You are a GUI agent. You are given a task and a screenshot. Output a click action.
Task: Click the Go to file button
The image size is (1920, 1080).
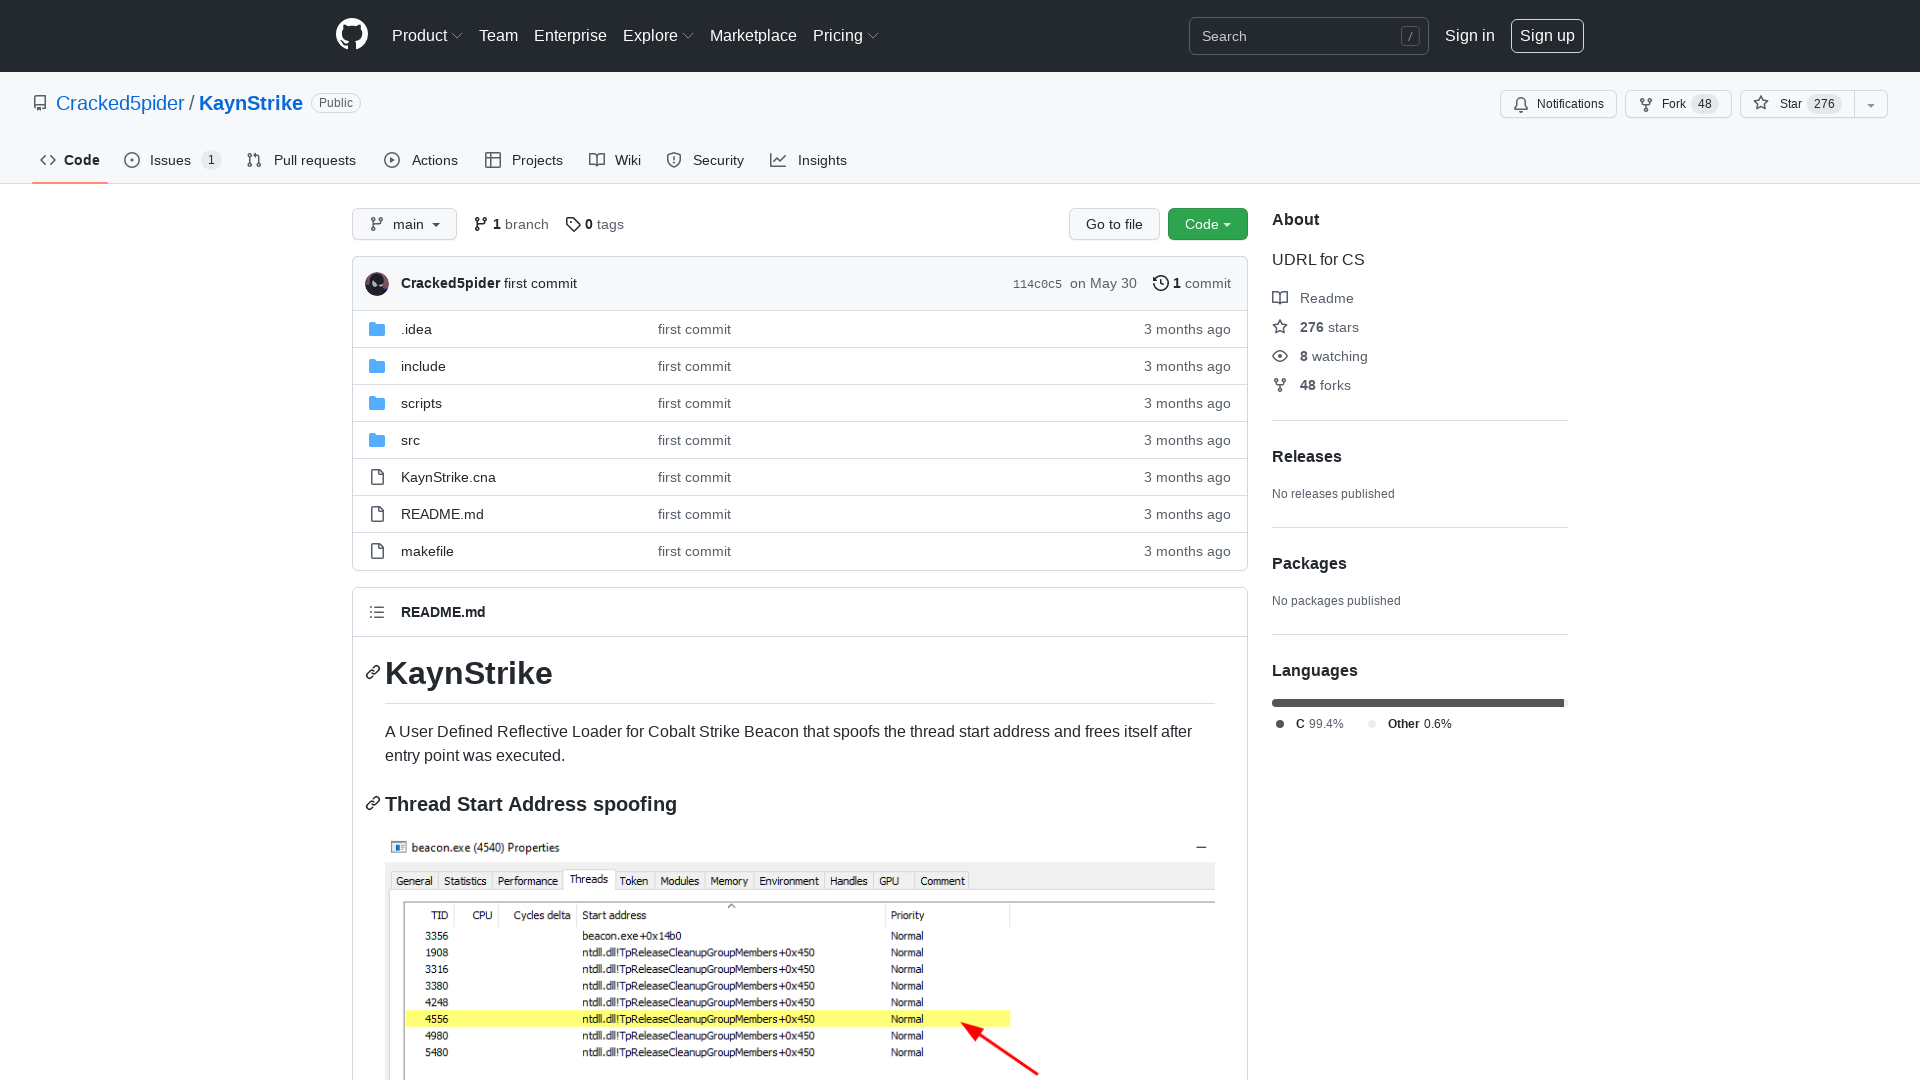pyautogui.click(x=1114, y=224)
